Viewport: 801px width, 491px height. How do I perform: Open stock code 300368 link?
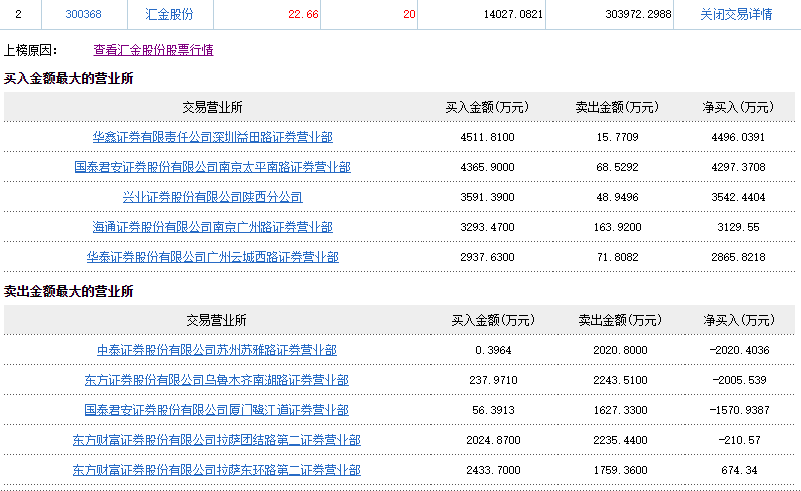point(82,14)
